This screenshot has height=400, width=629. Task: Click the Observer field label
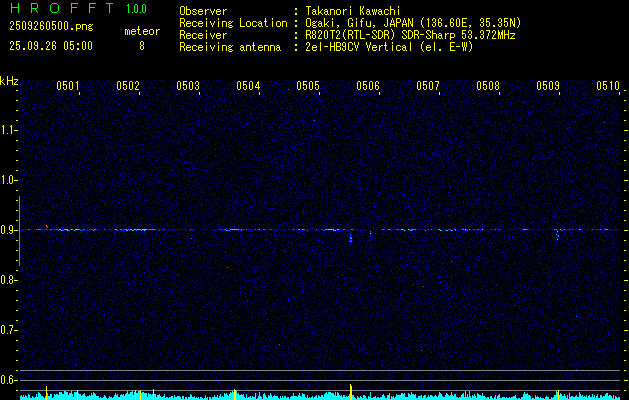203,11
